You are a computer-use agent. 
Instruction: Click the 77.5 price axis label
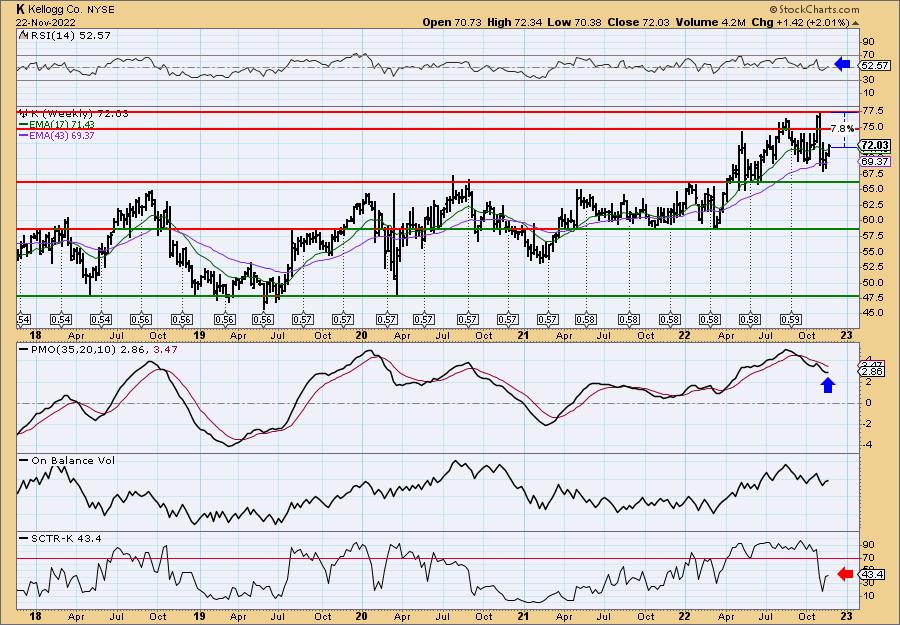[872, 110]
